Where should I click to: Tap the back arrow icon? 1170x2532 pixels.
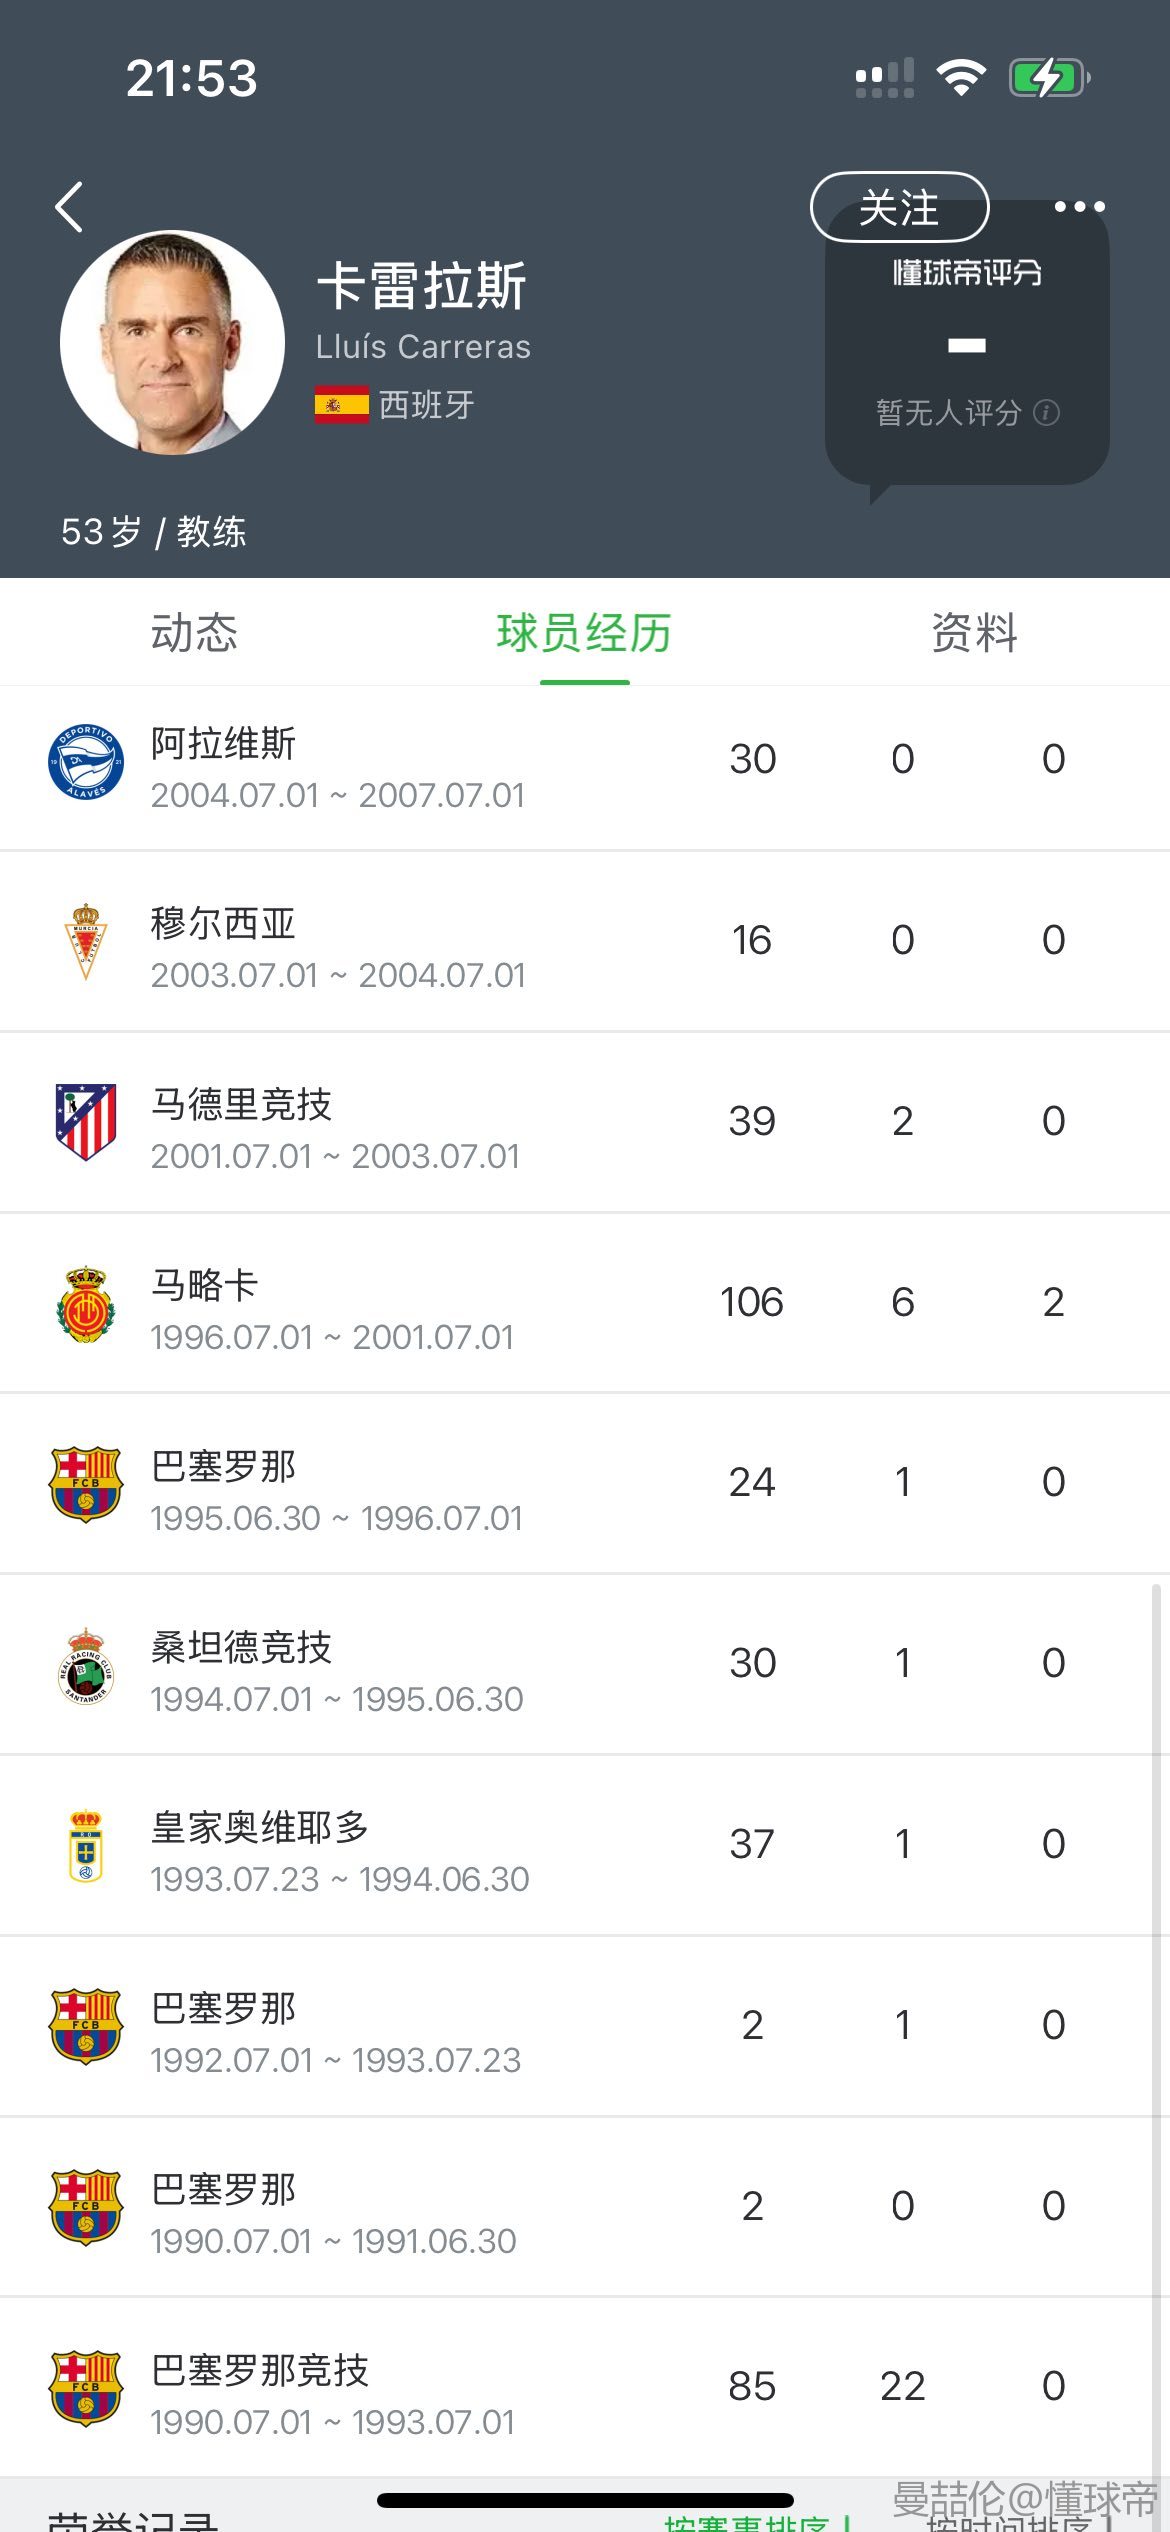69,208
